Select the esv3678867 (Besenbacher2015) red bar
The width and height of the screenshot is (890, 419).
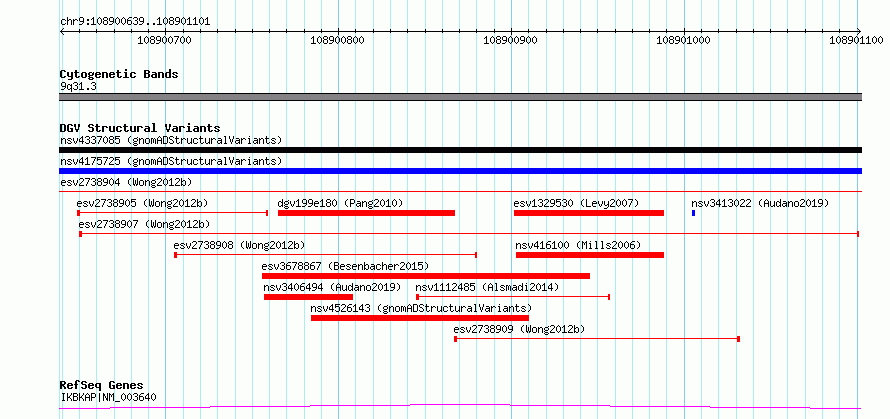coord(426,276)
